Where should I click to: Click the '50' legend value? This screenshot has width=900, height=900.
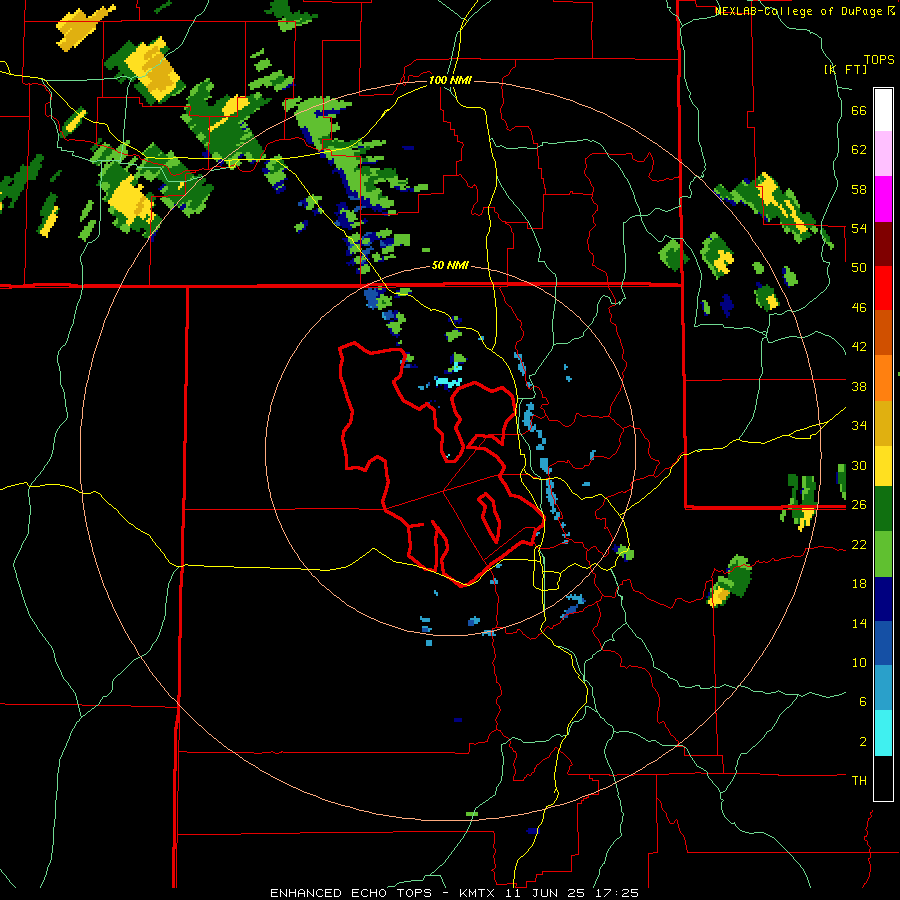click(859, 268)
